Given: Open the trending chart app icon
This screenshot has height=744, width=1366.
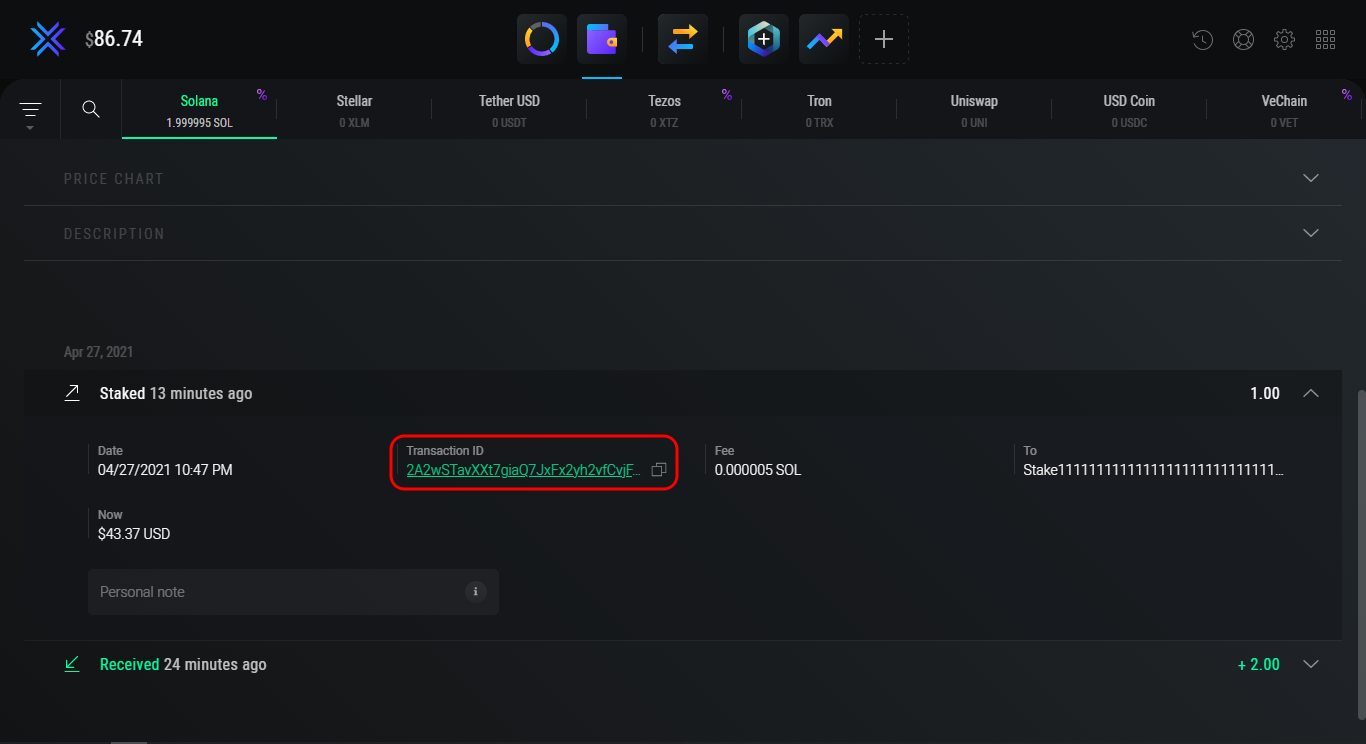Looking at the screenshot, I should click(824, 40).
